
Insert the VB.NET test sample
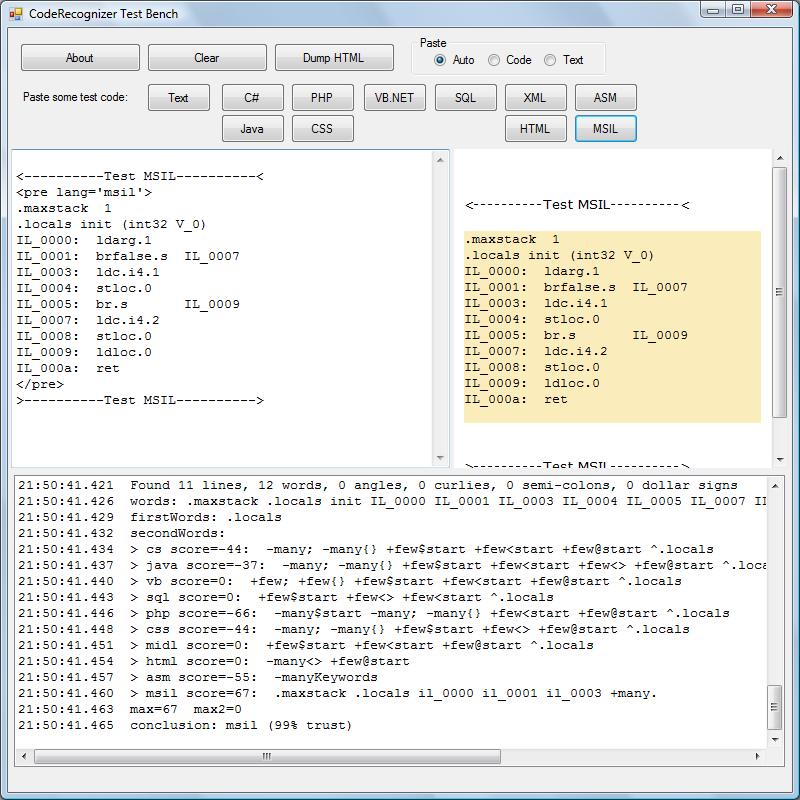click(x=394, y=98)
